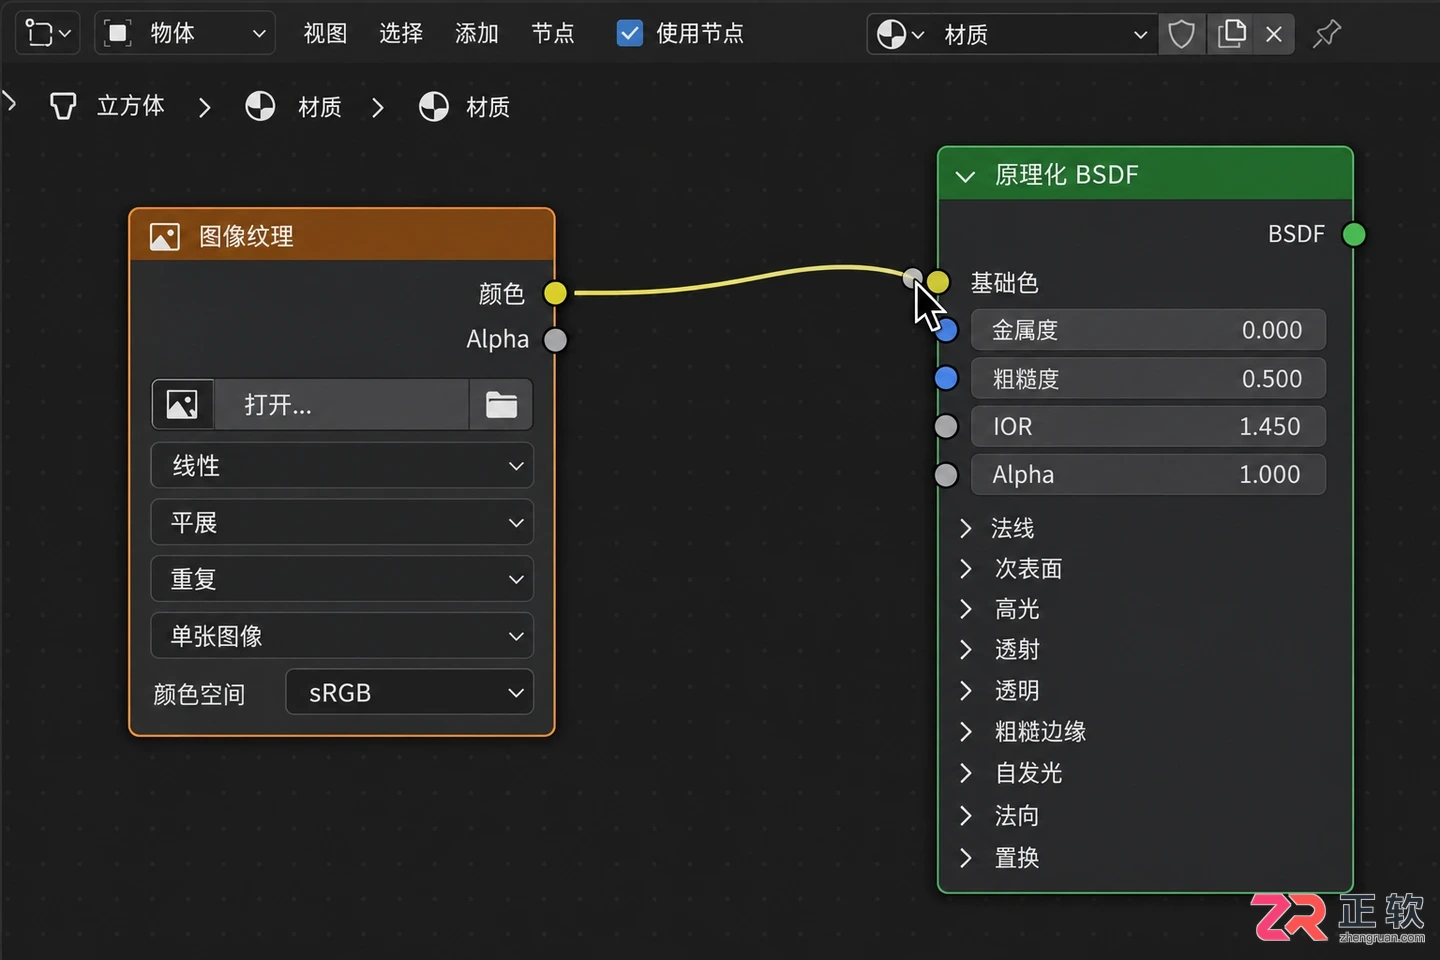The width and height of the screenshot is (1440, 960).
Task: Open the 选择 menu
Action: (401, 33)
